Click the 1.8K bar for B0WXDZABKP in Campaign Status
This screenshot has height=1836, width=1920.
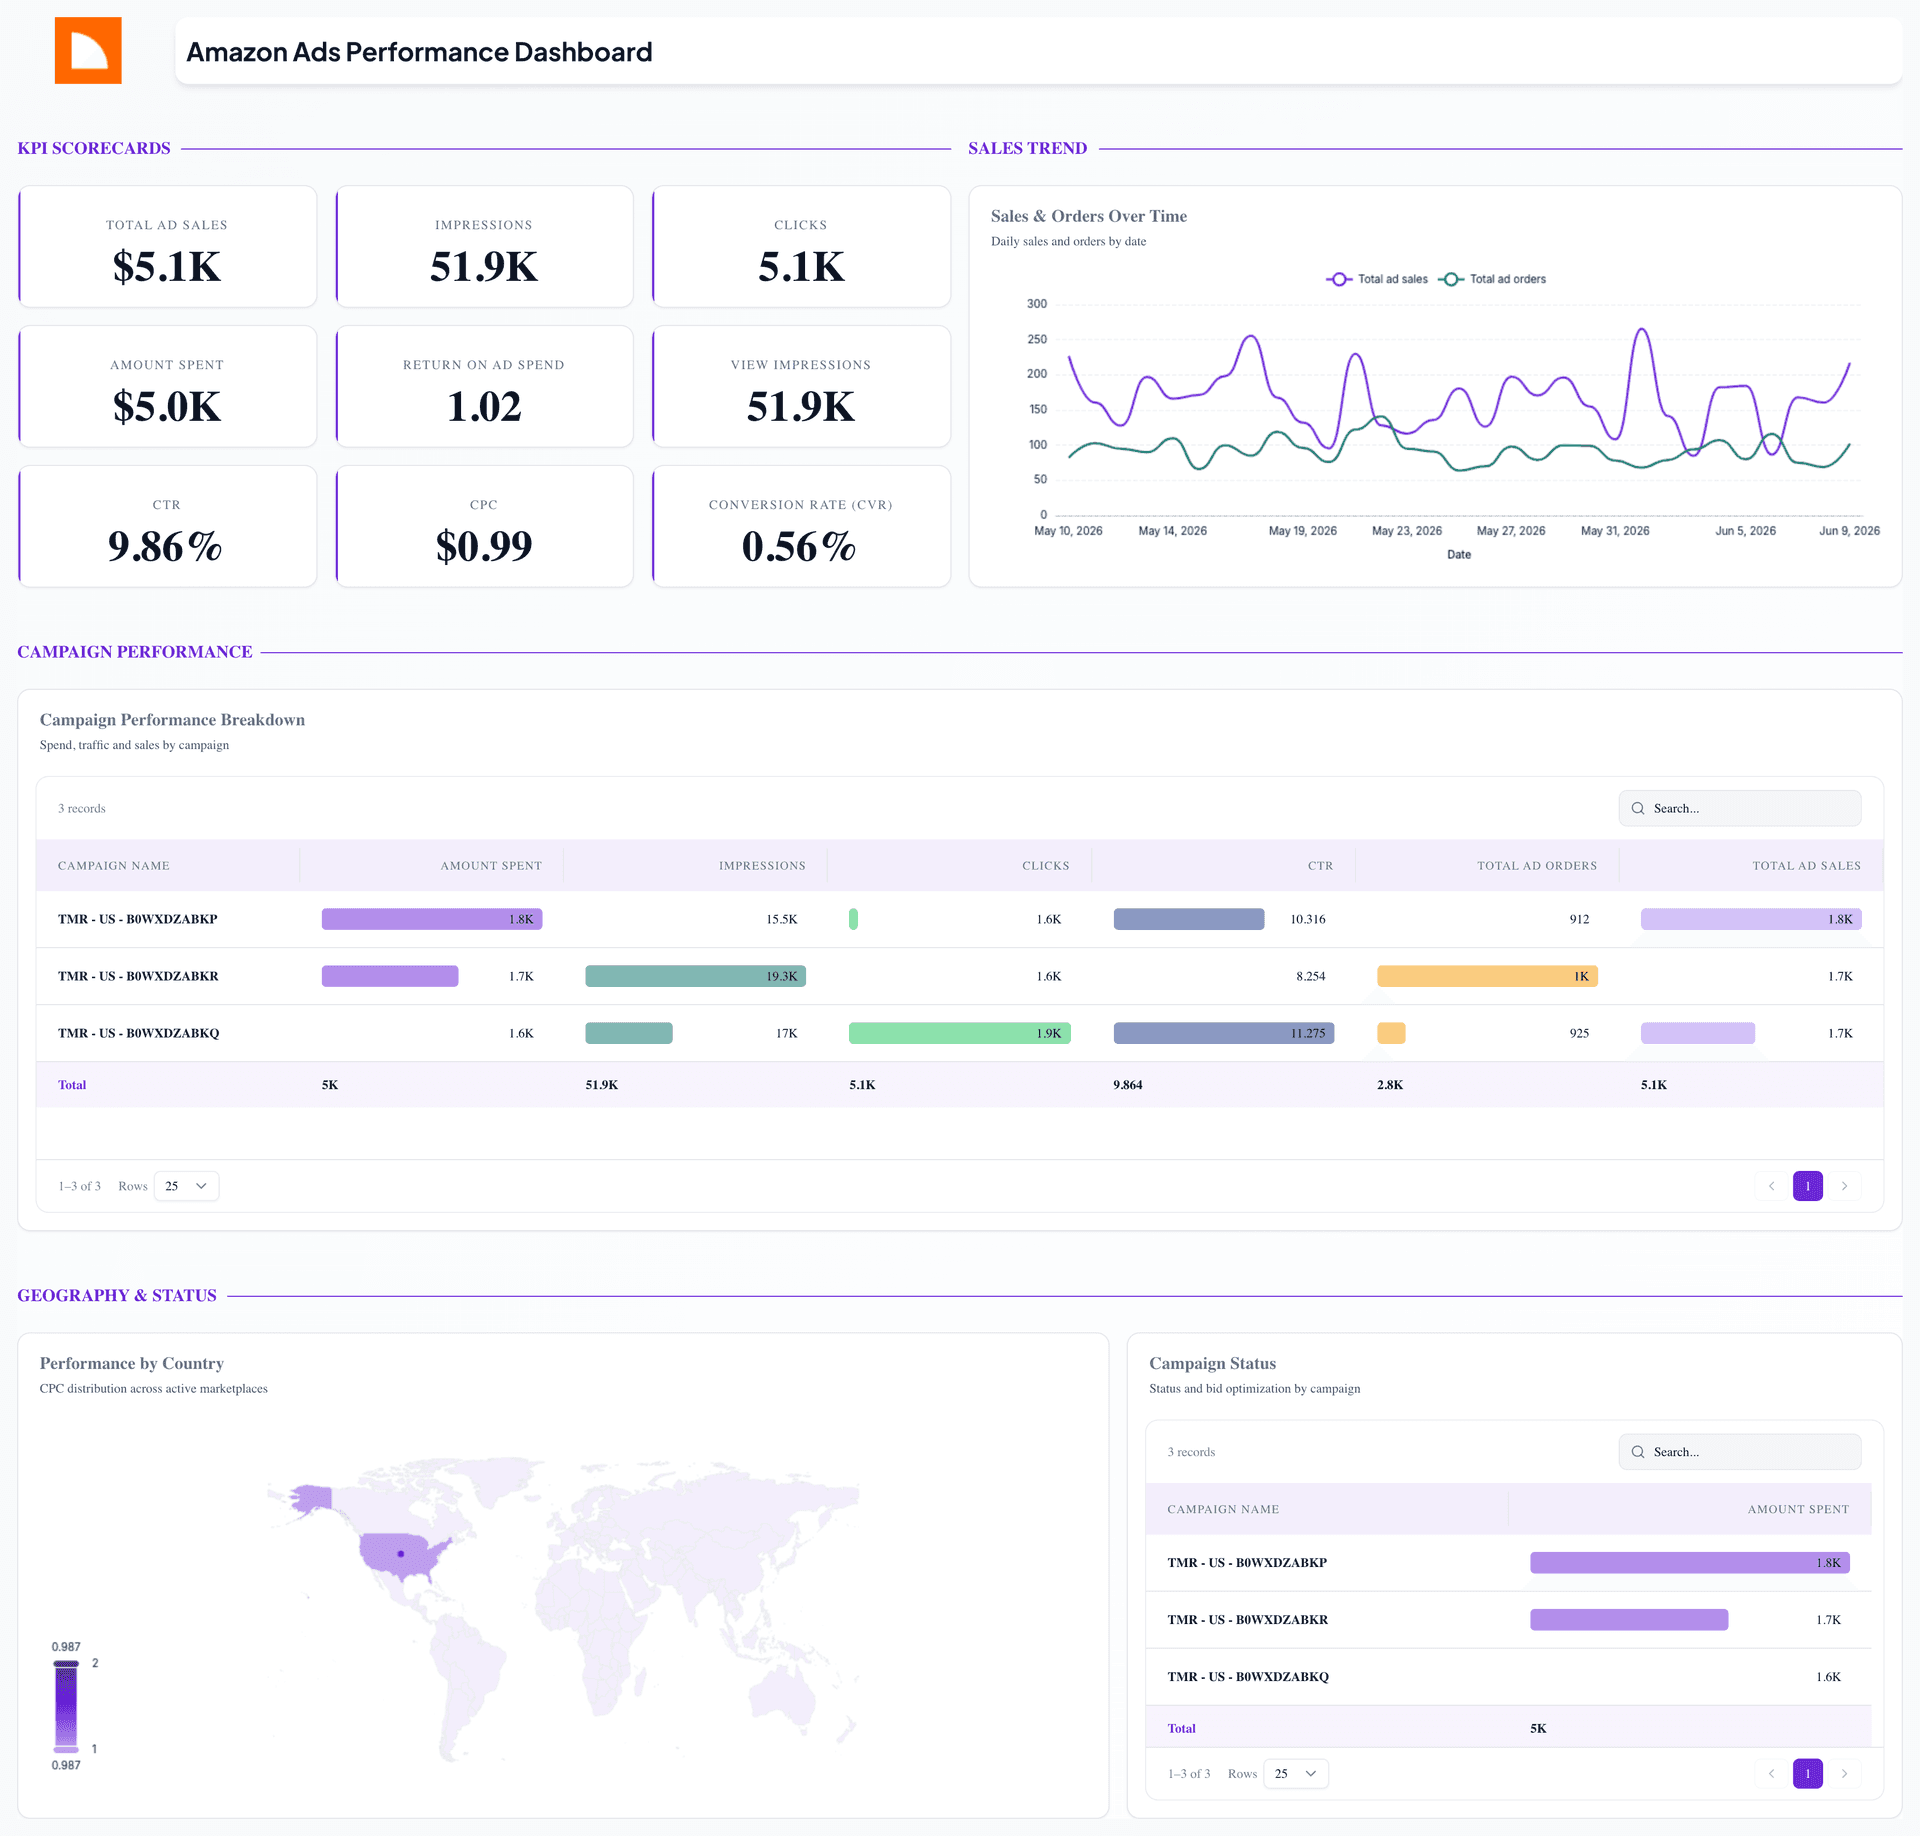[x=1690, y=1563]
